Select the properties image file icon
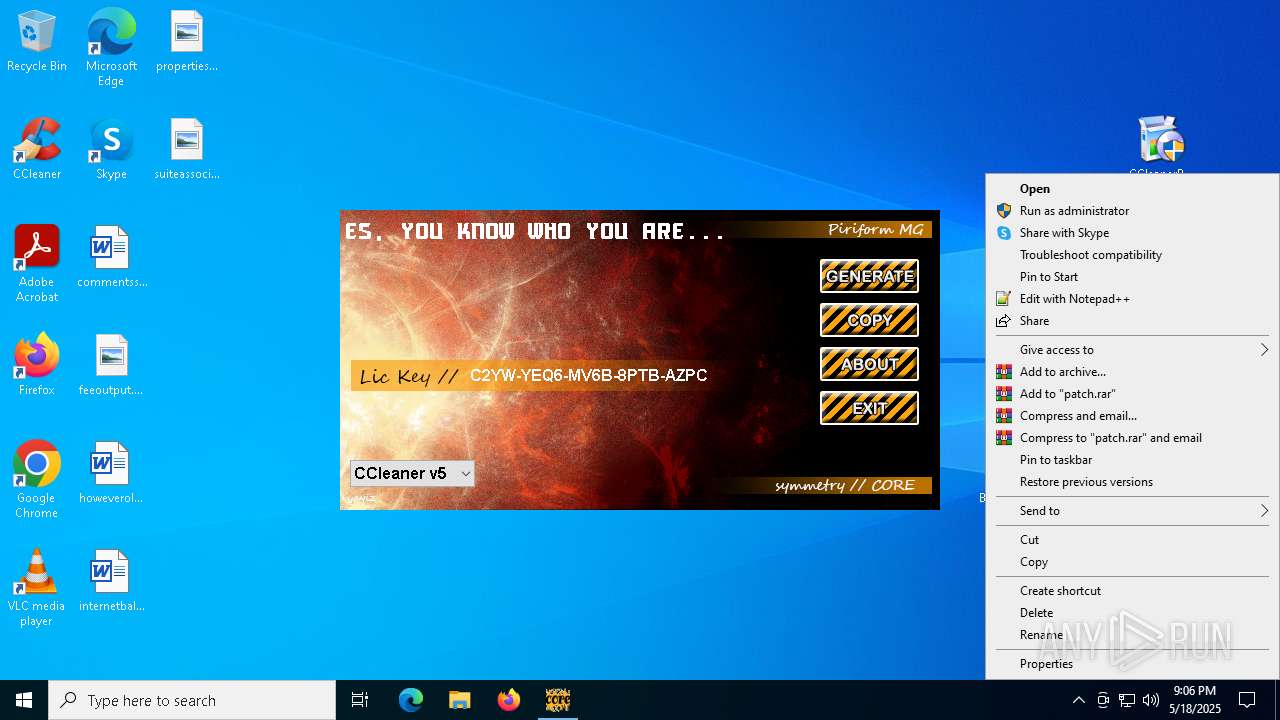 click(x=187, y=42)
